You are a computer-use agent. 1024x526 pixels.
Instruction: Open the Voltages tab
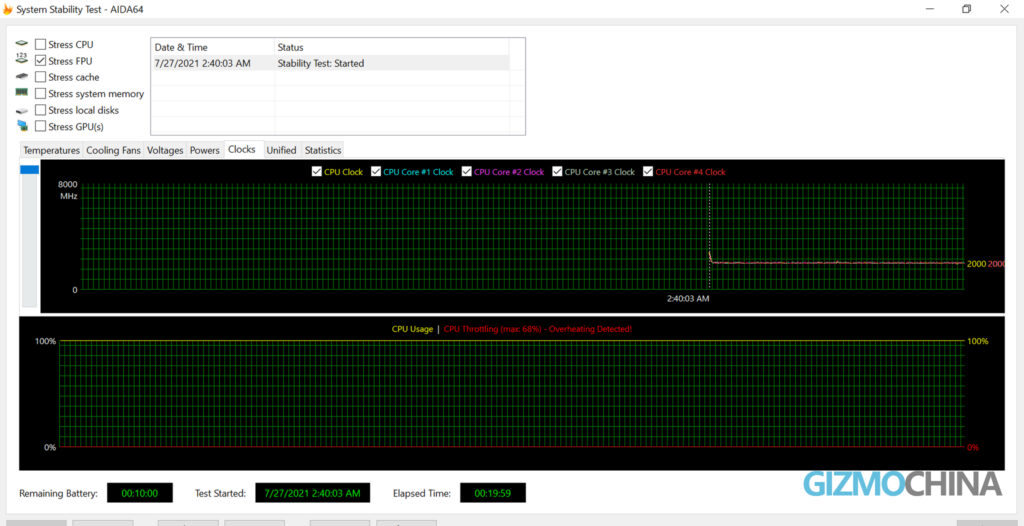click(x=165, y=150)
